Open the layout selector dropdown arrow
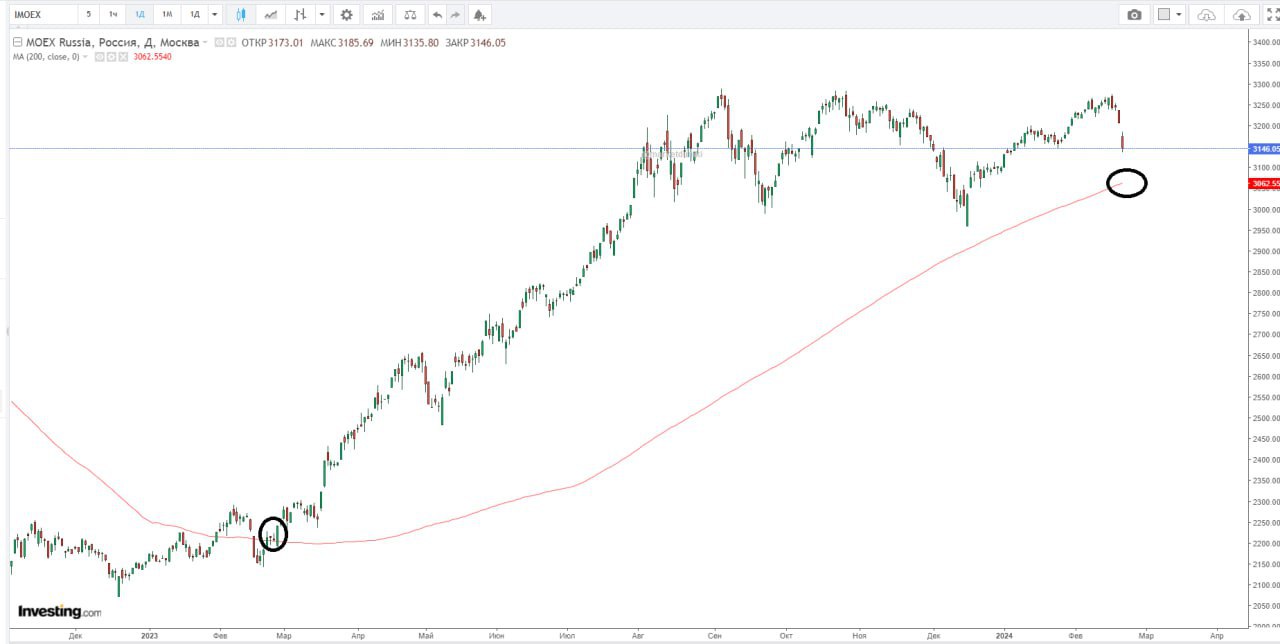 (1180, 15)
